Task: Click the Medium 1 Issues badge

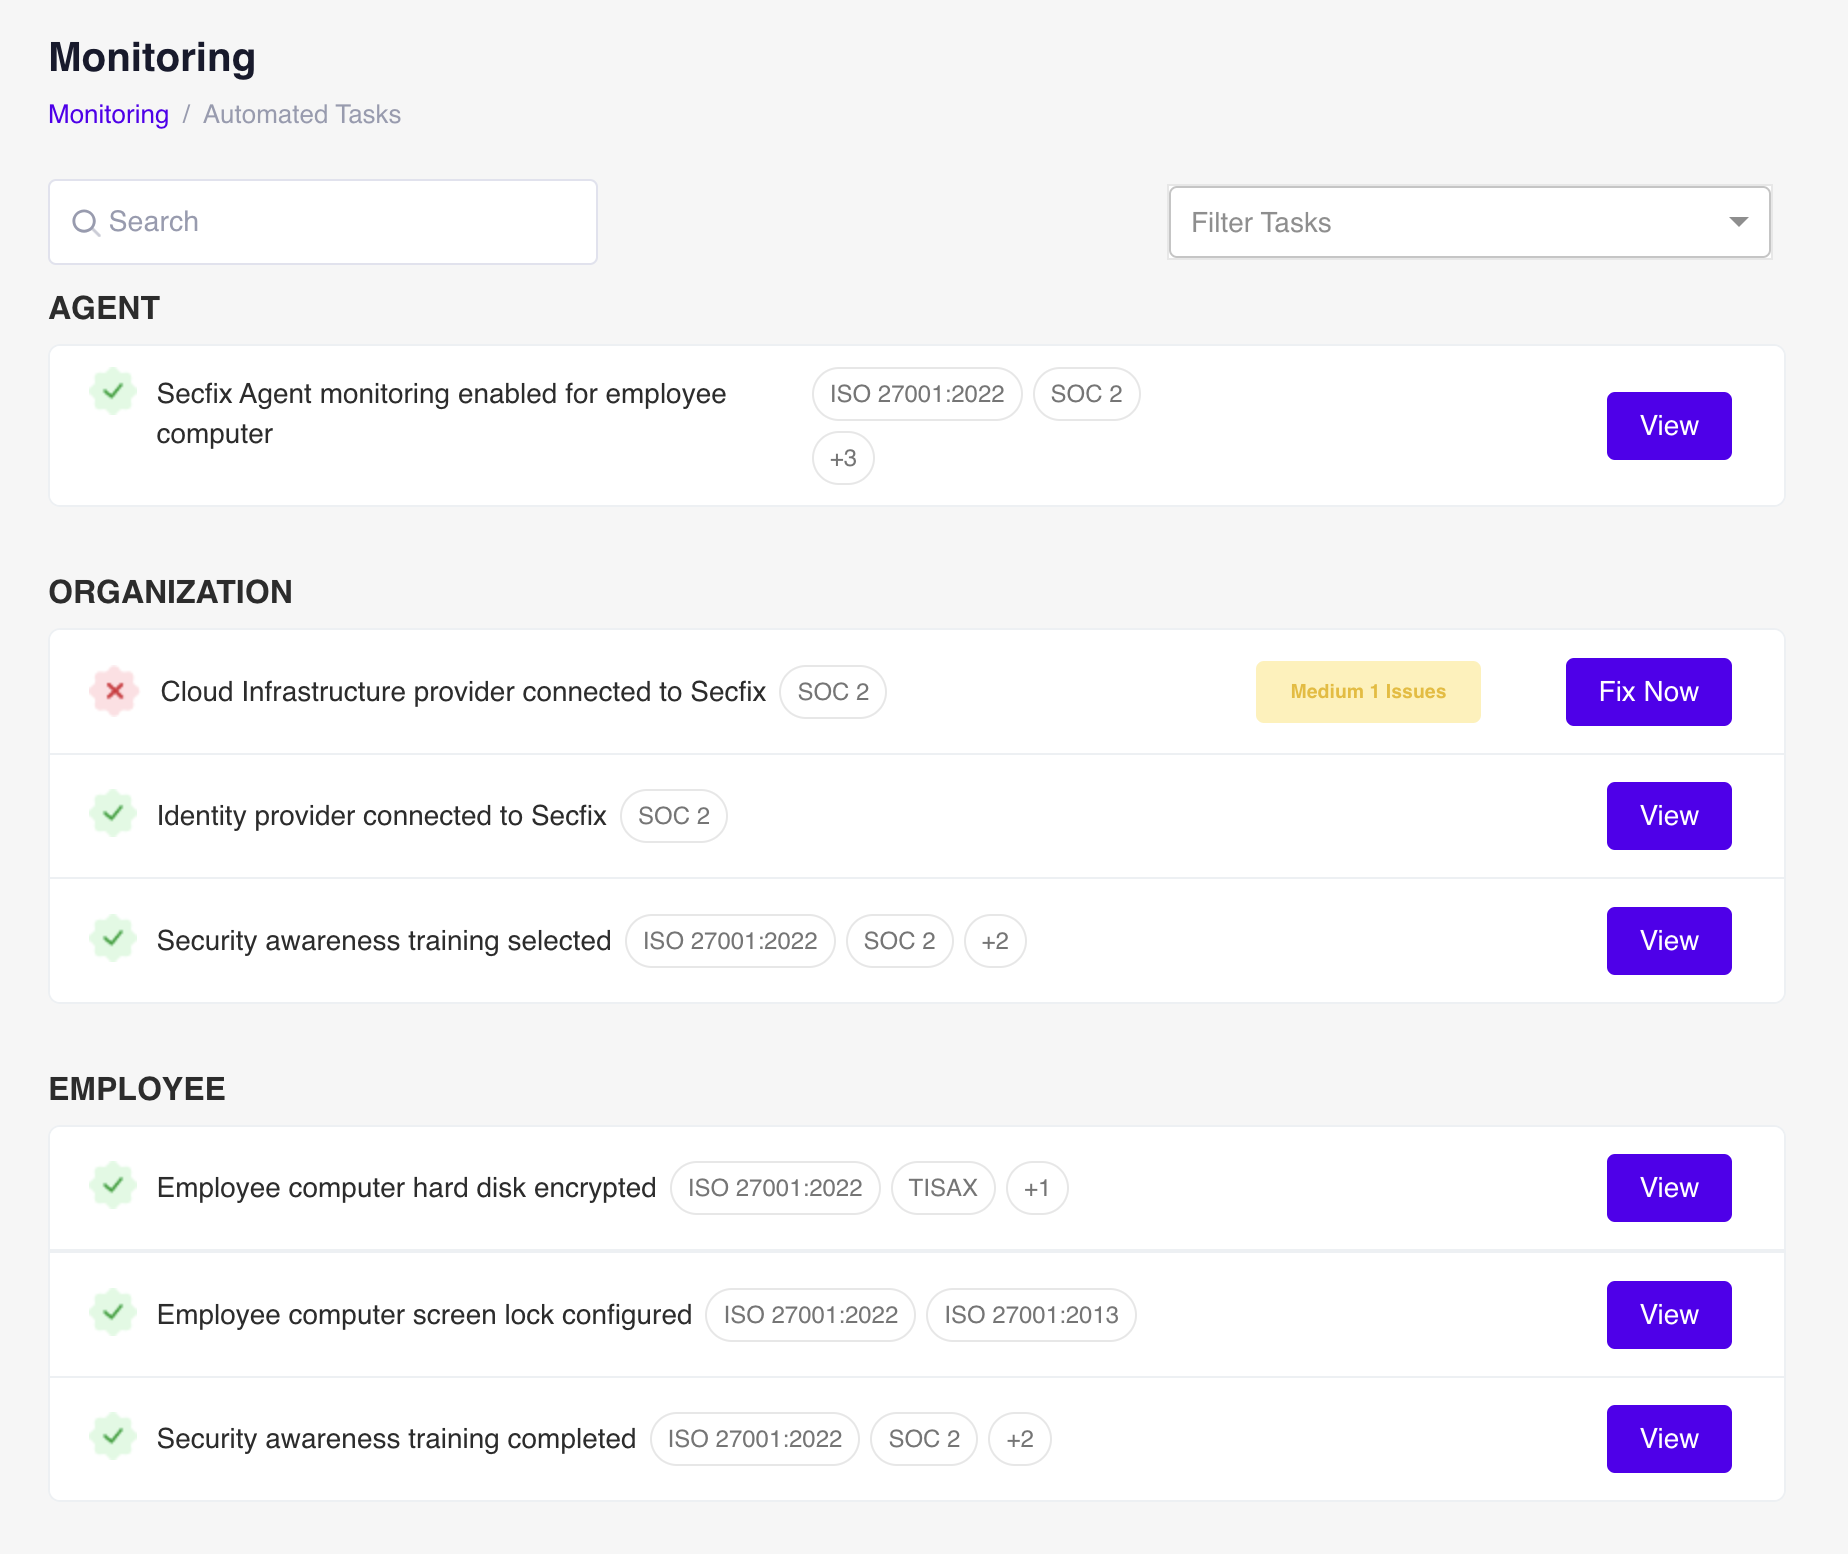Action: point(1367,692)
